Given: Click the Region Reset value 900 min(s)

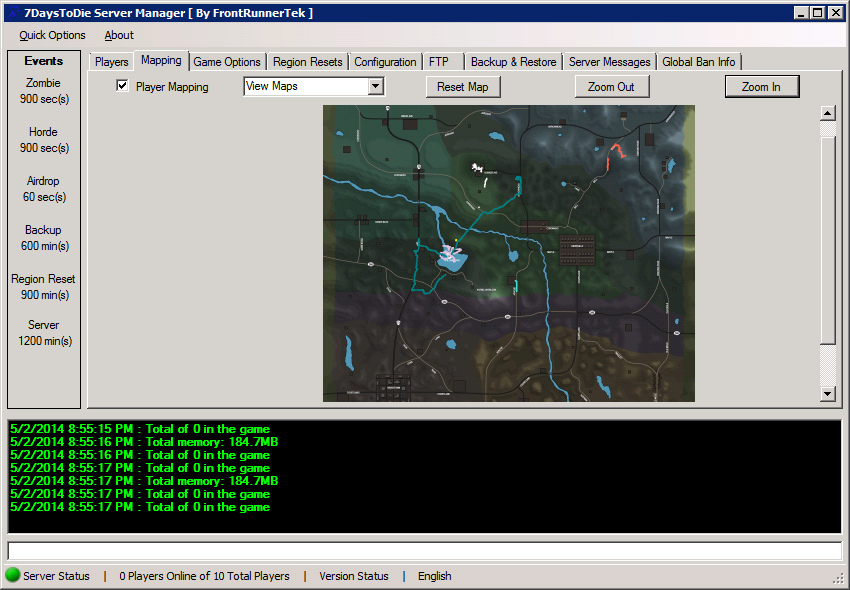Looking at the screenshot, I should 45,294.
